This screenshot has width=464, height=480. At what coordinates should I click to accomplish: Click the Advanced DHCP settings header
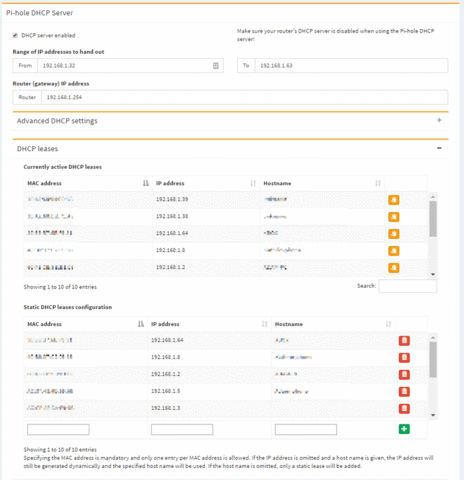tap(57, 121)
